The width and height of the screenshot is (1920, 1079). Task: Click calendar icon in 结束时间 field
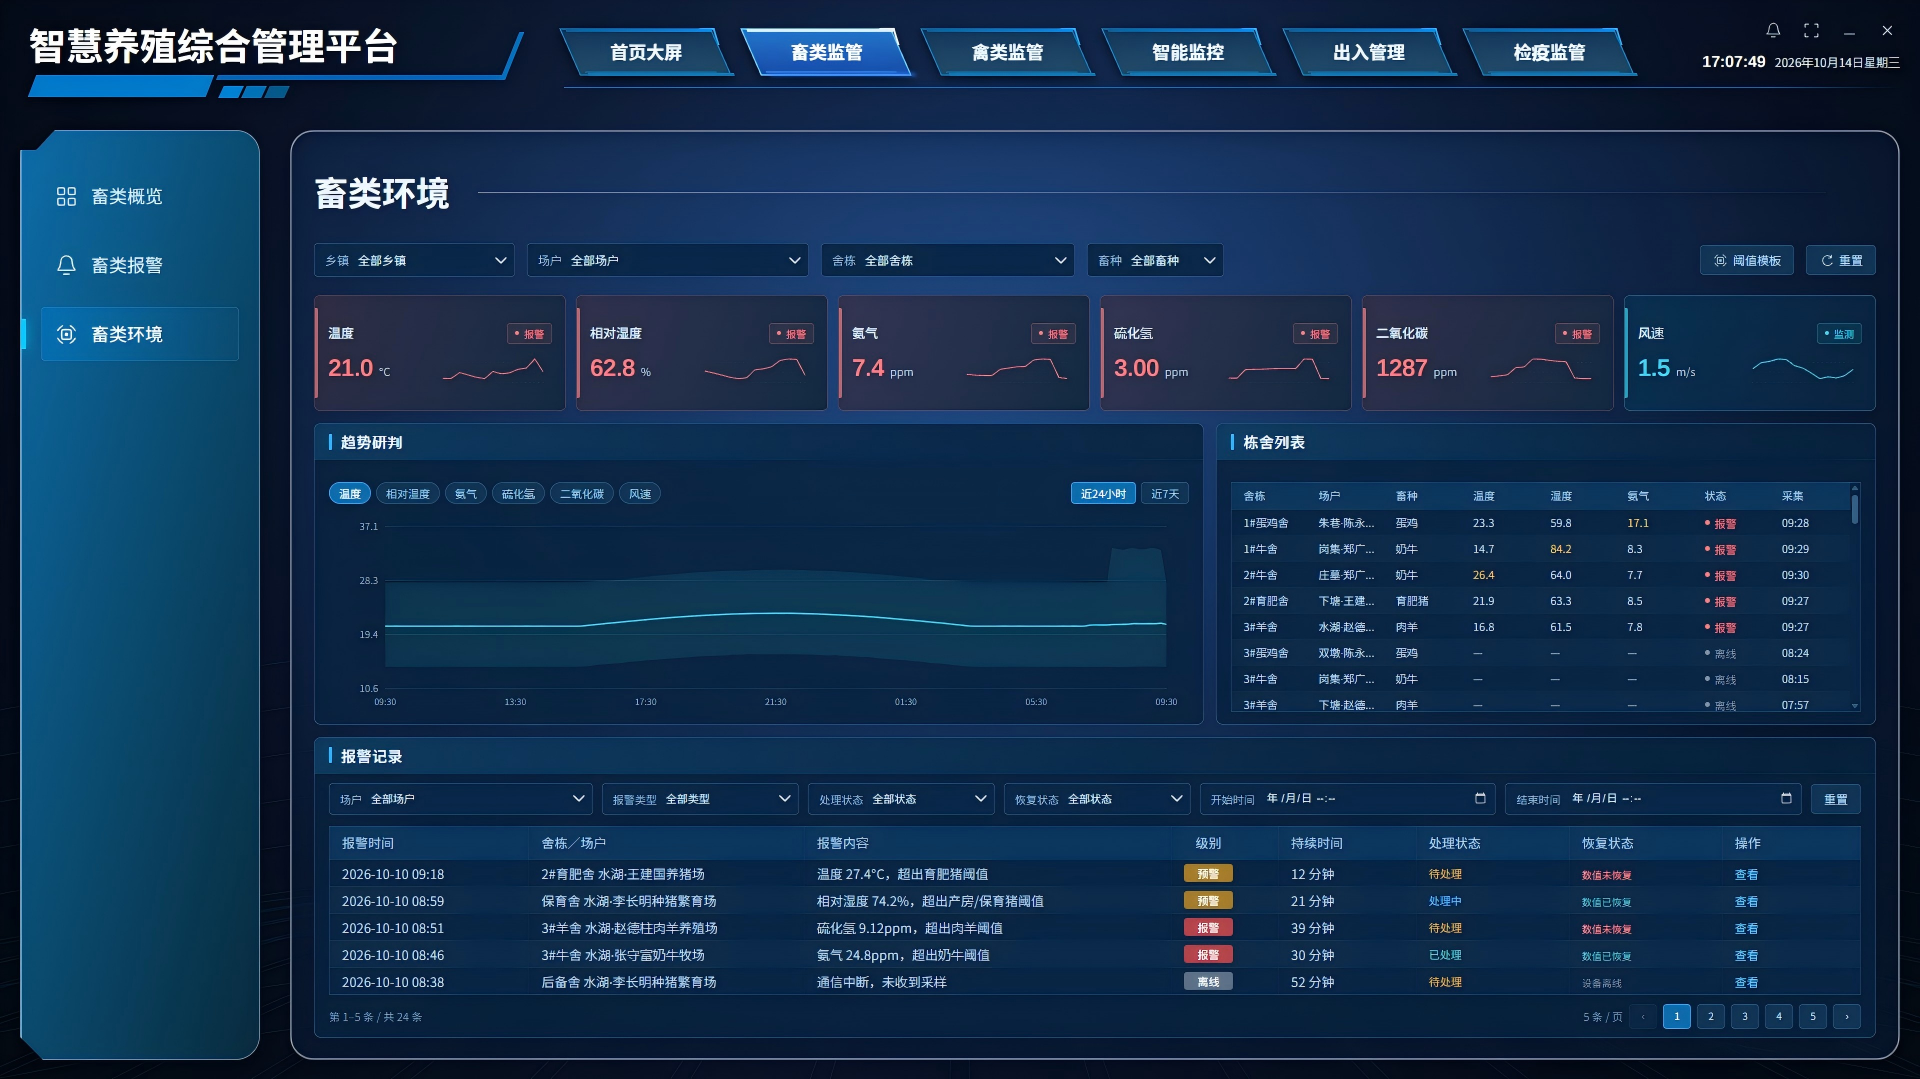point(1786,798)
